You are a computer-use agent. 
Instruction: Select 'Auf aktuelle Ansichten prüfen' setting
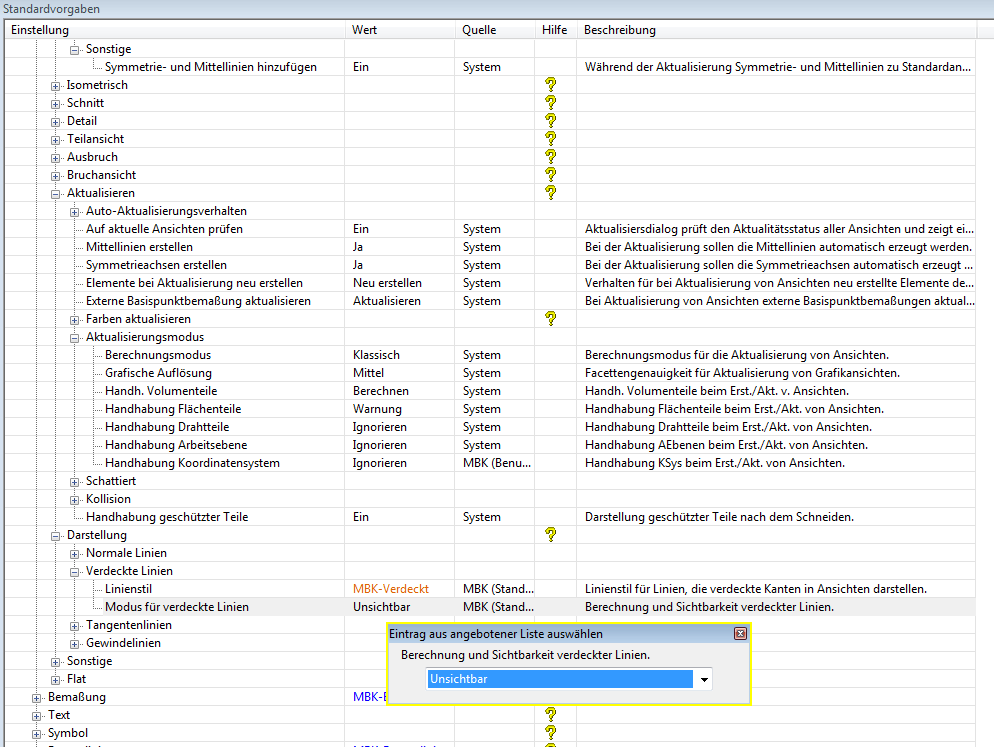[x=164, y=229]
